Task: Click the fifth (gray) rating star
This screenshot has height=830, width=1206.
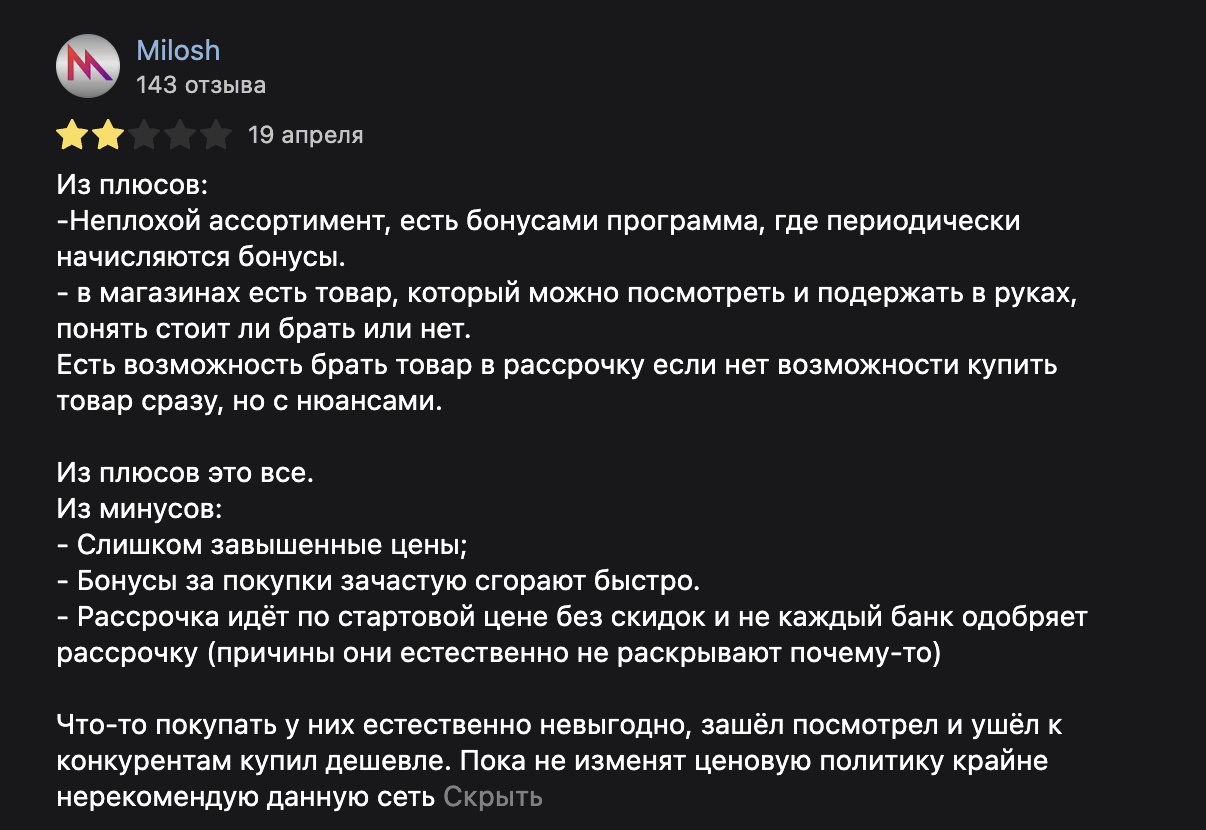Action: (x=216, y=135)
